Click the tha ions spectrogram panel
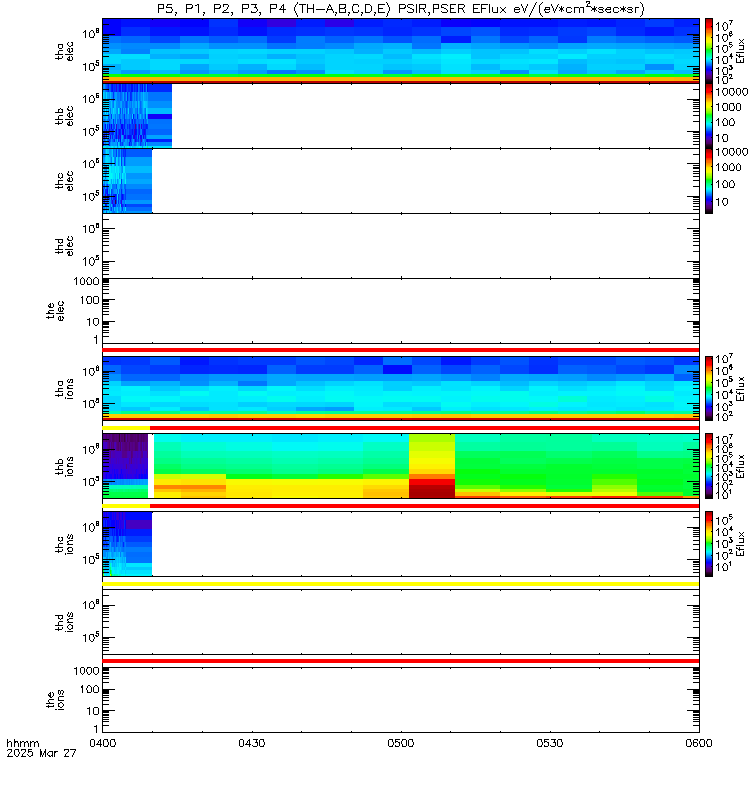 401,389
